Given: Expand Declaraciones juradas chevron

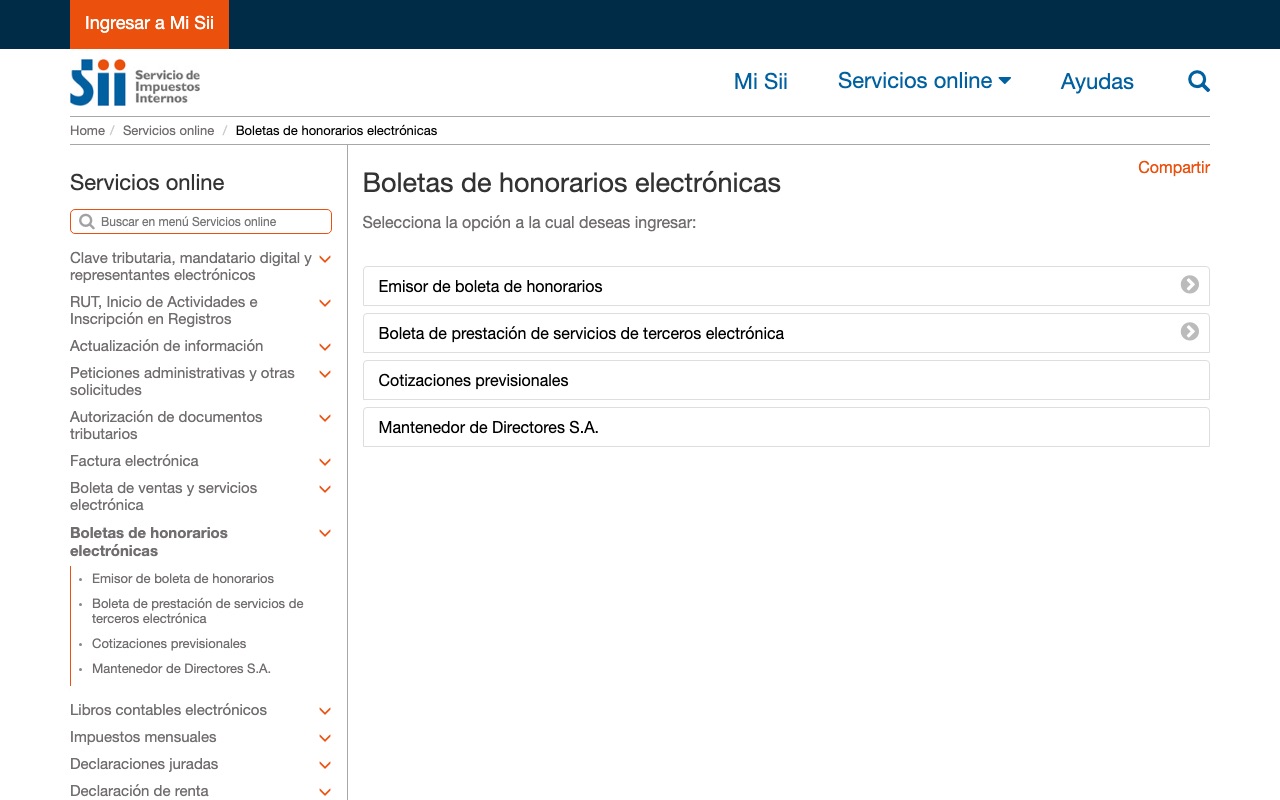Looking at the screenshot, I should (324, 765).
